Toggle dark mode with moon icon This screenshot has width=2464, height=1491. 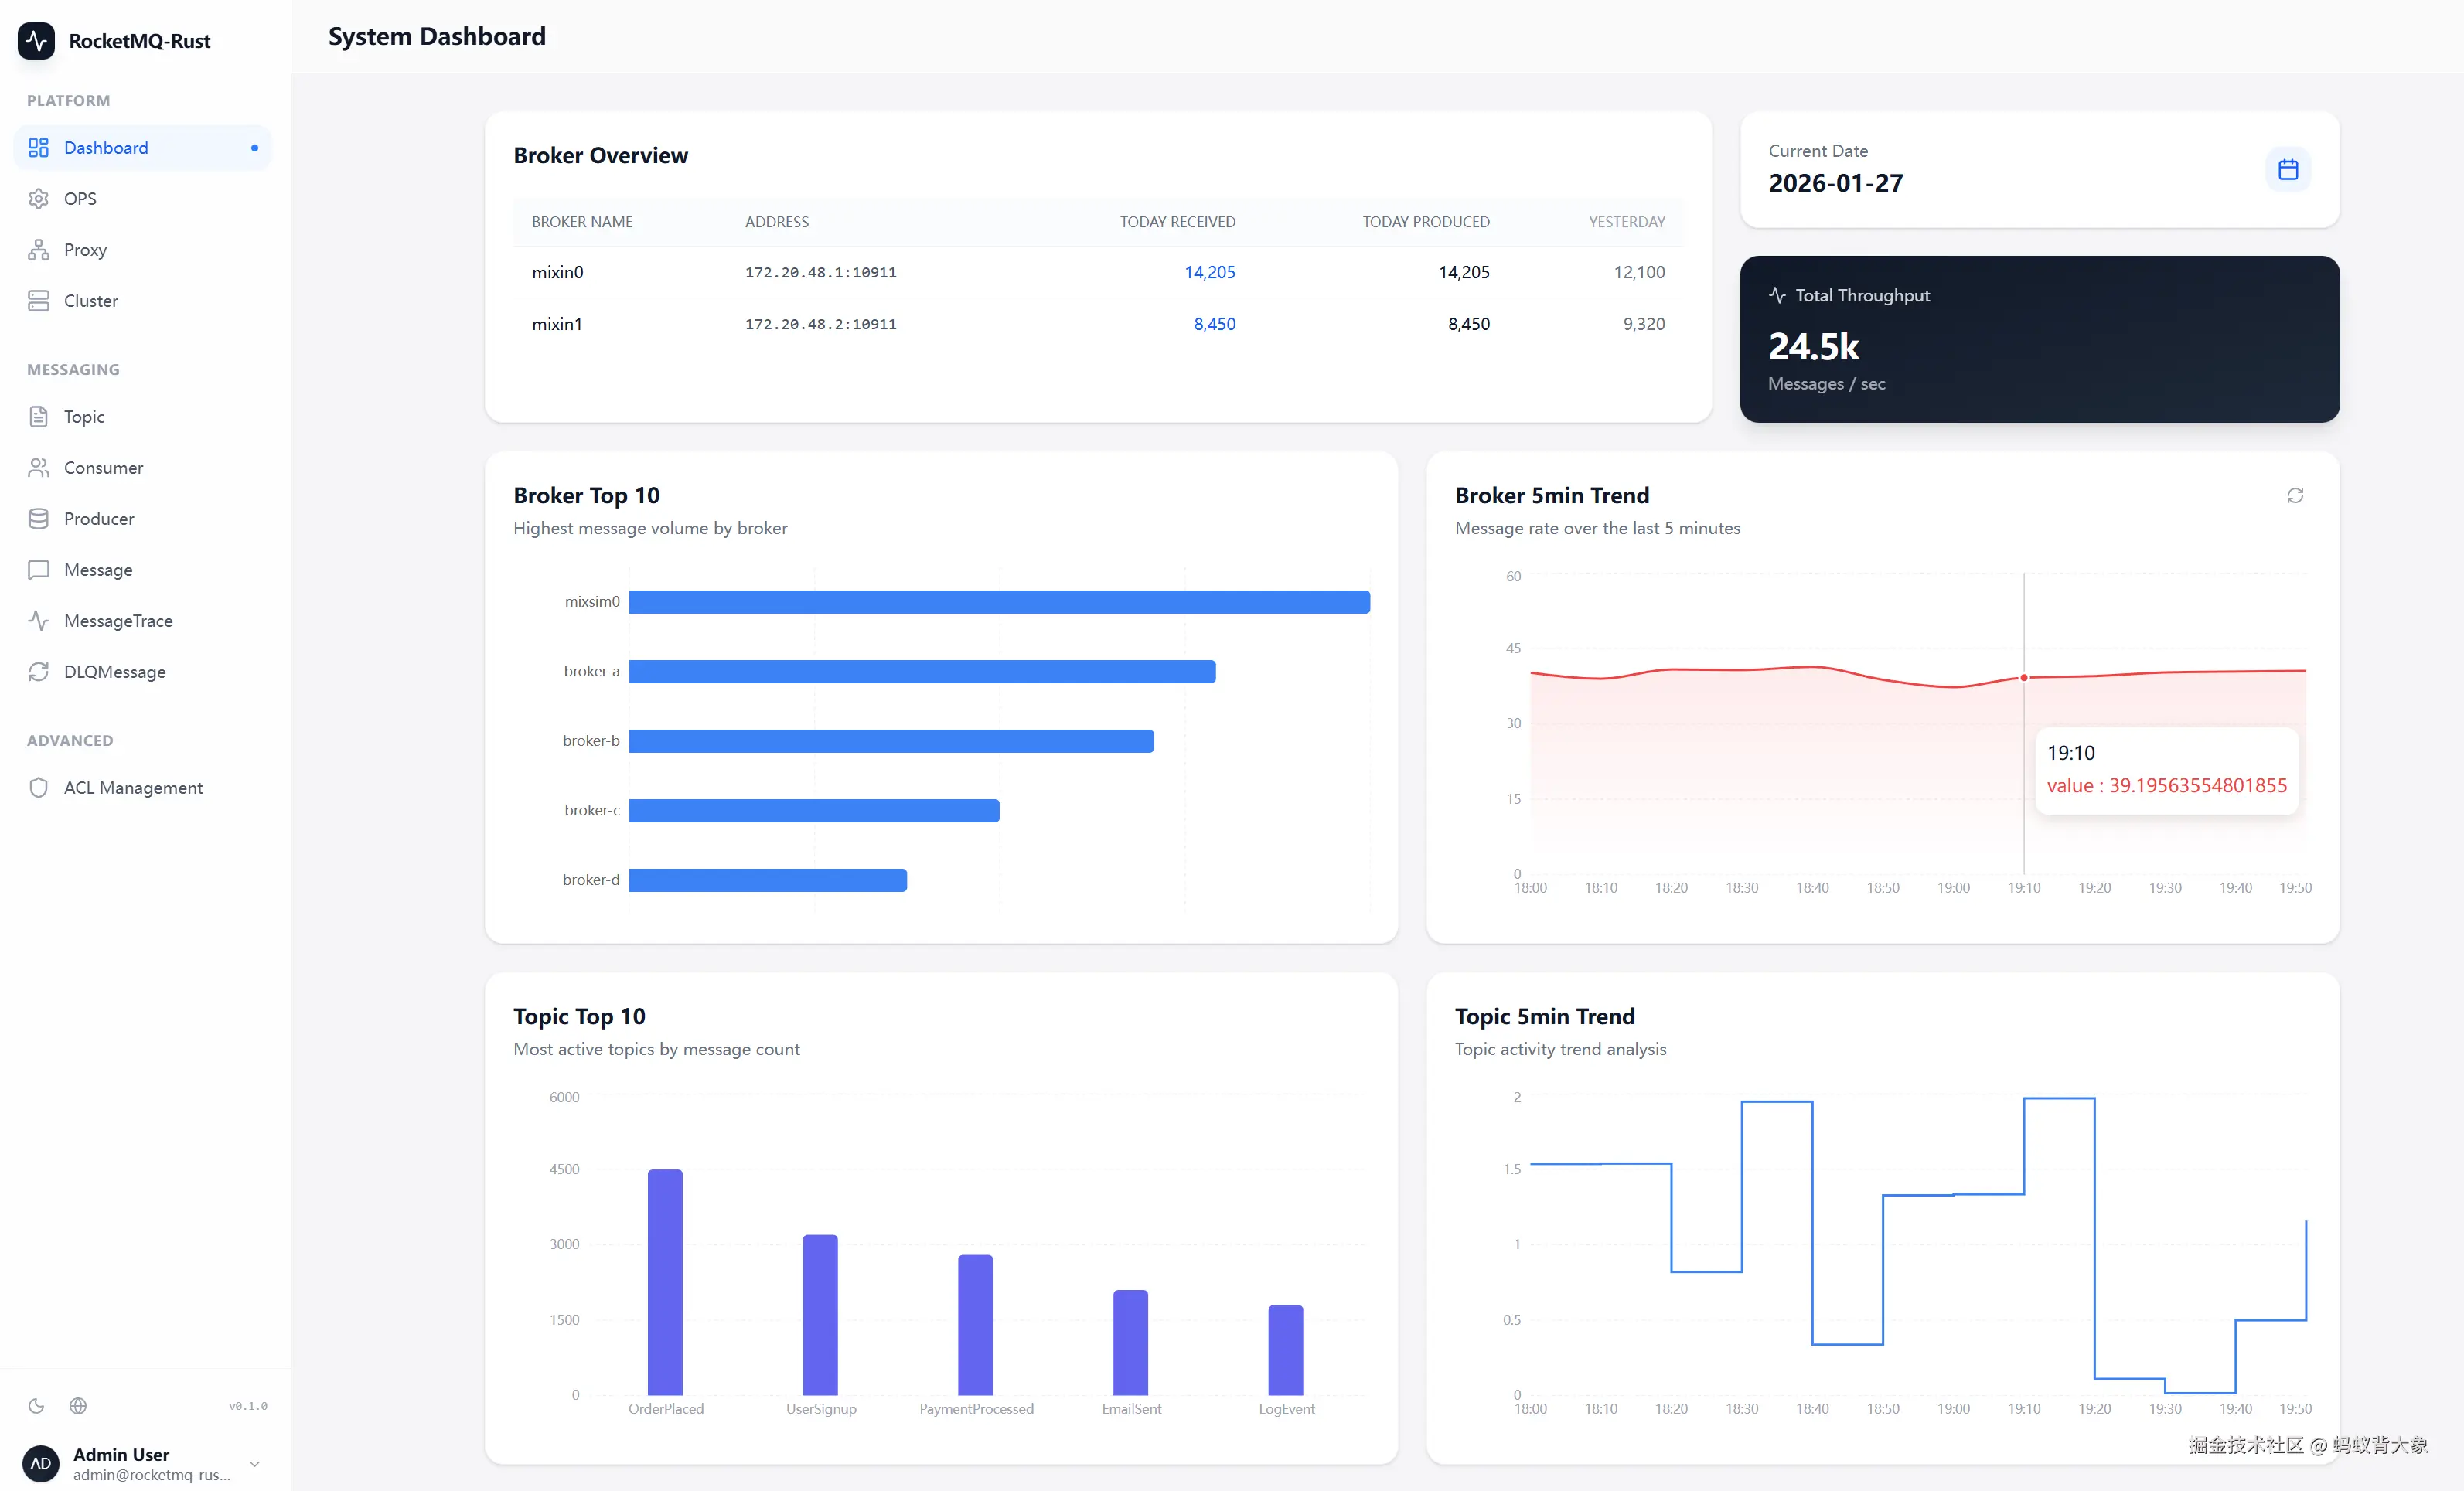(x=37, y=1406)
